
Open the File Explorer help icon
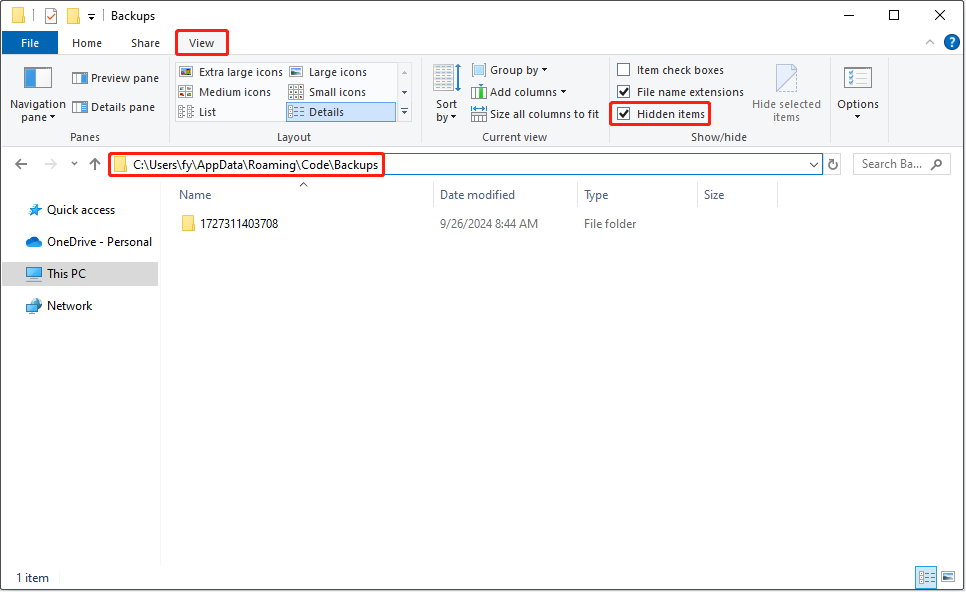[951, 43]
